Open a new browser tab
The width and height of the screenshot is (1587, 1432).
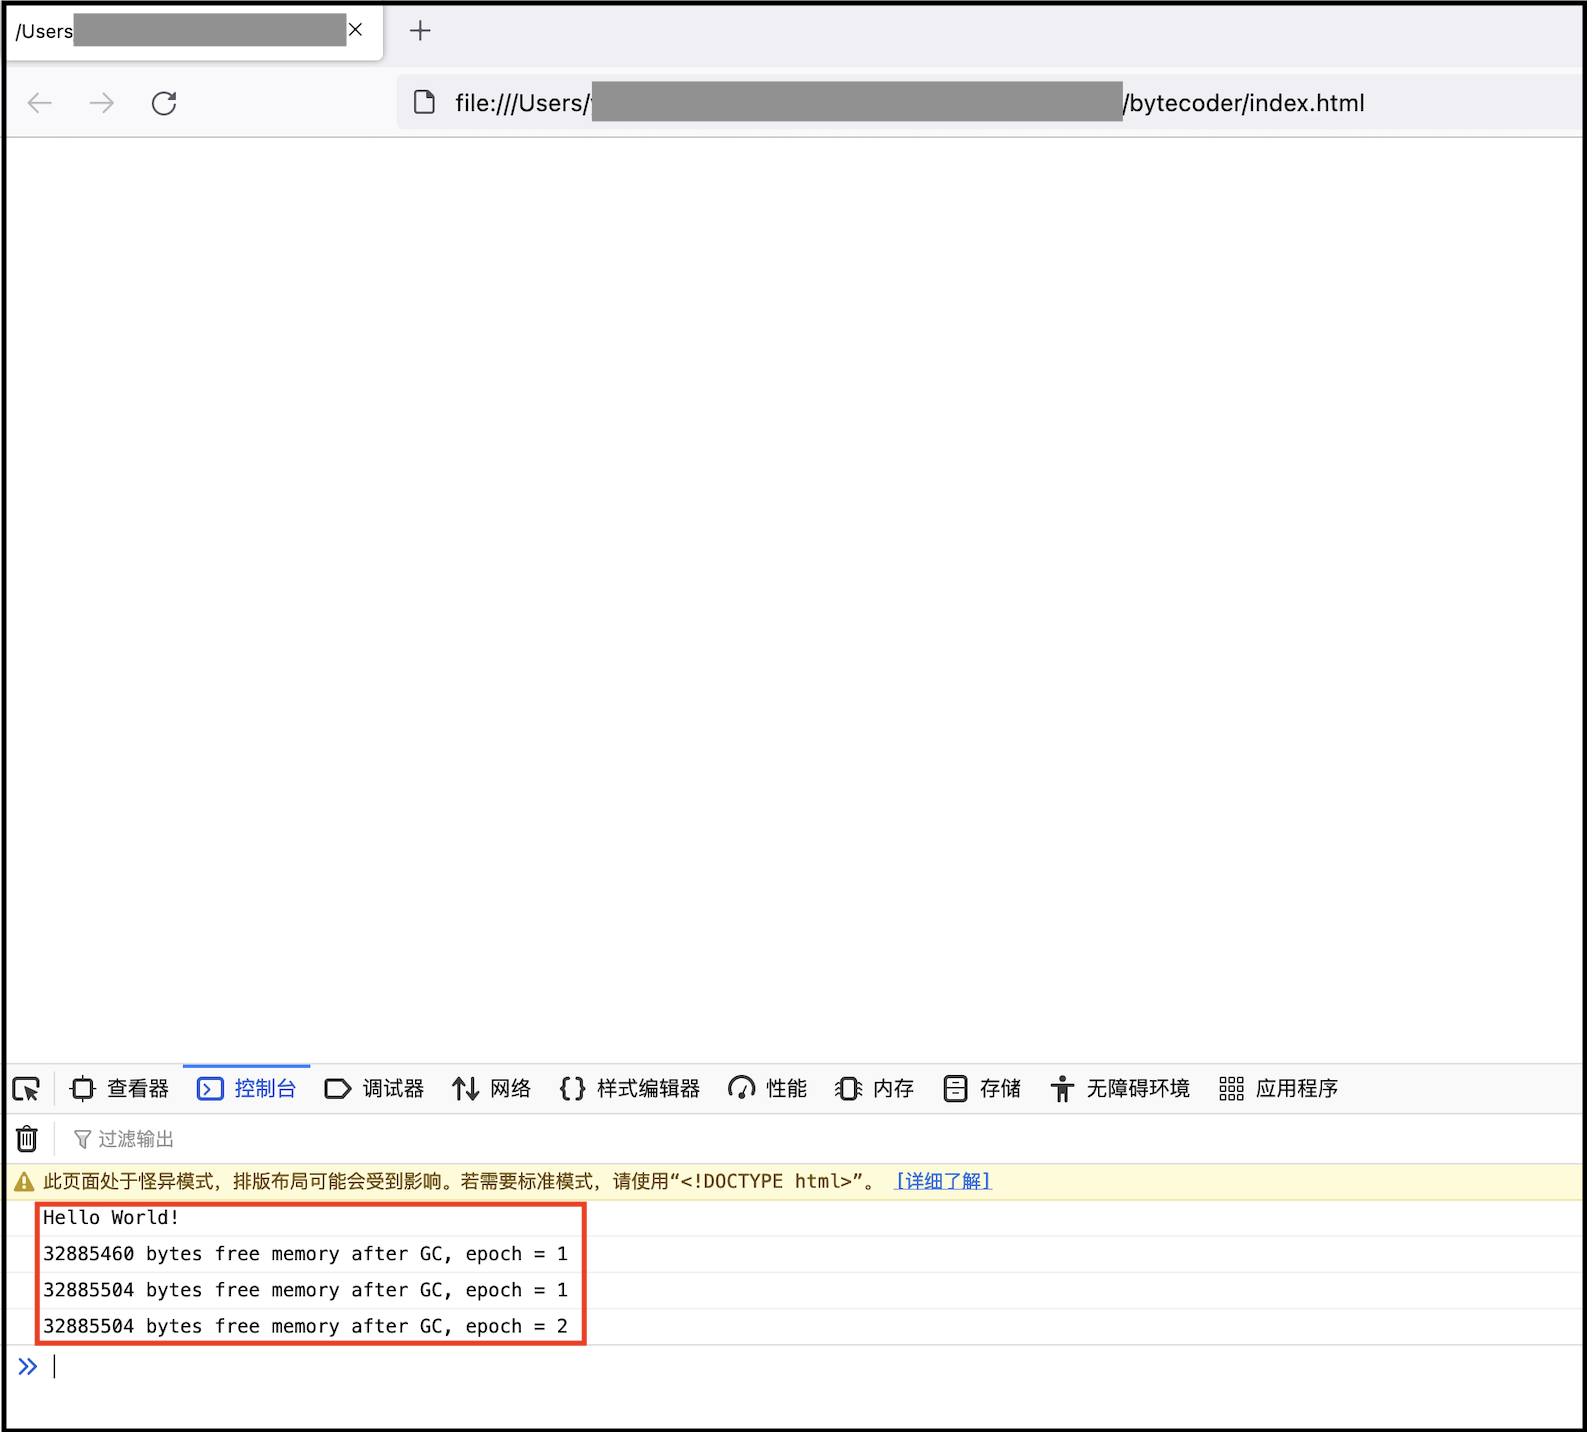tap(420, 31)
